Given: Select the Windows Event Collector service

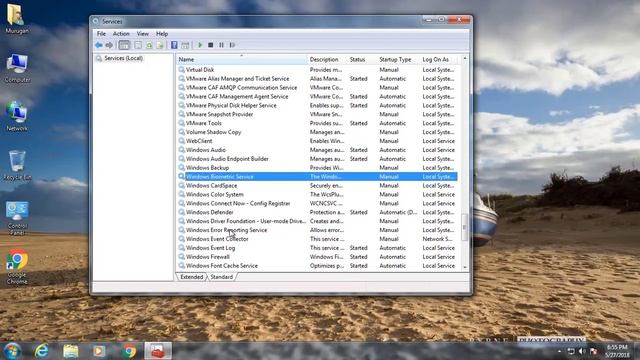Looking at the screenshot, I should coord(317,239).
